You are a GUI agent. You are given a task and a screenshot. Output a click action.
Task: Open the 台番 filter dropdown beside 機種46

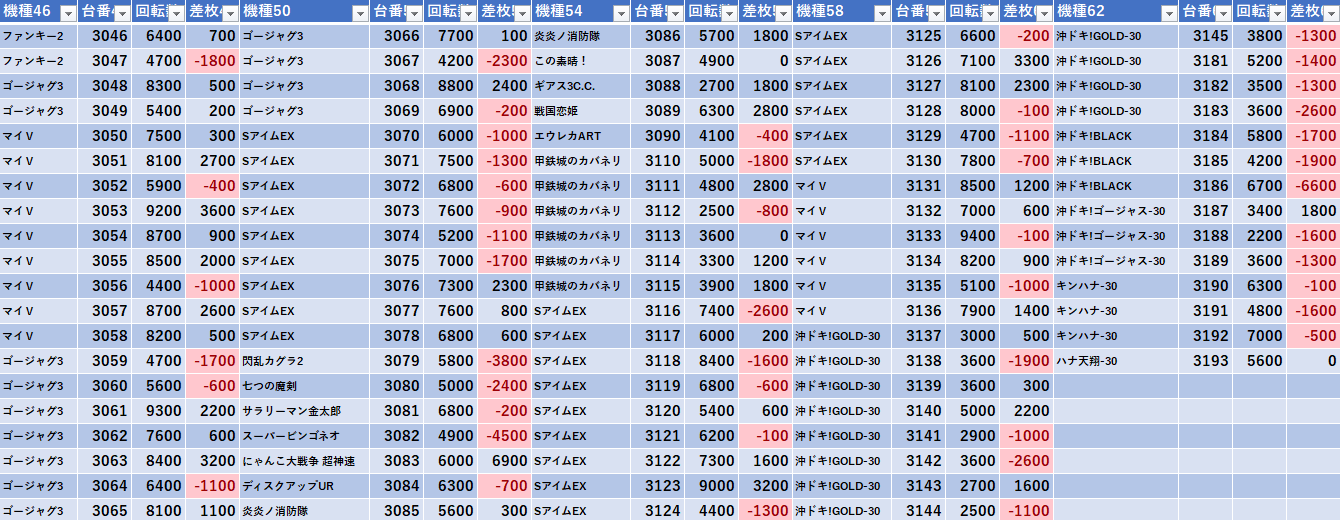[122, 12]
